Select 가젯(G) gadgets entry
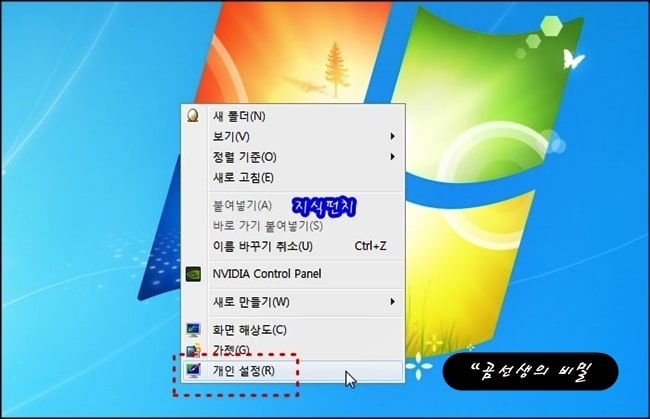This screenshot has height=419, width=650. coord(293,350)
